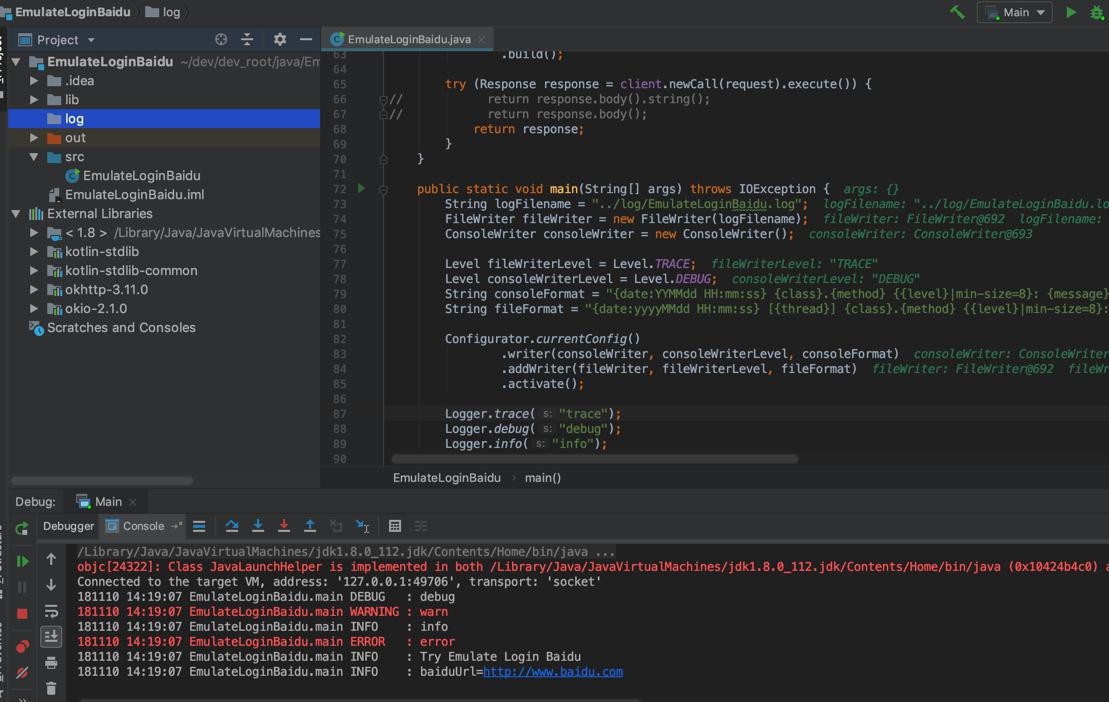Click the Rerun Main debug icon
Image resolution: width=1109 pixels, height=702 pixels.
[22, 527]
